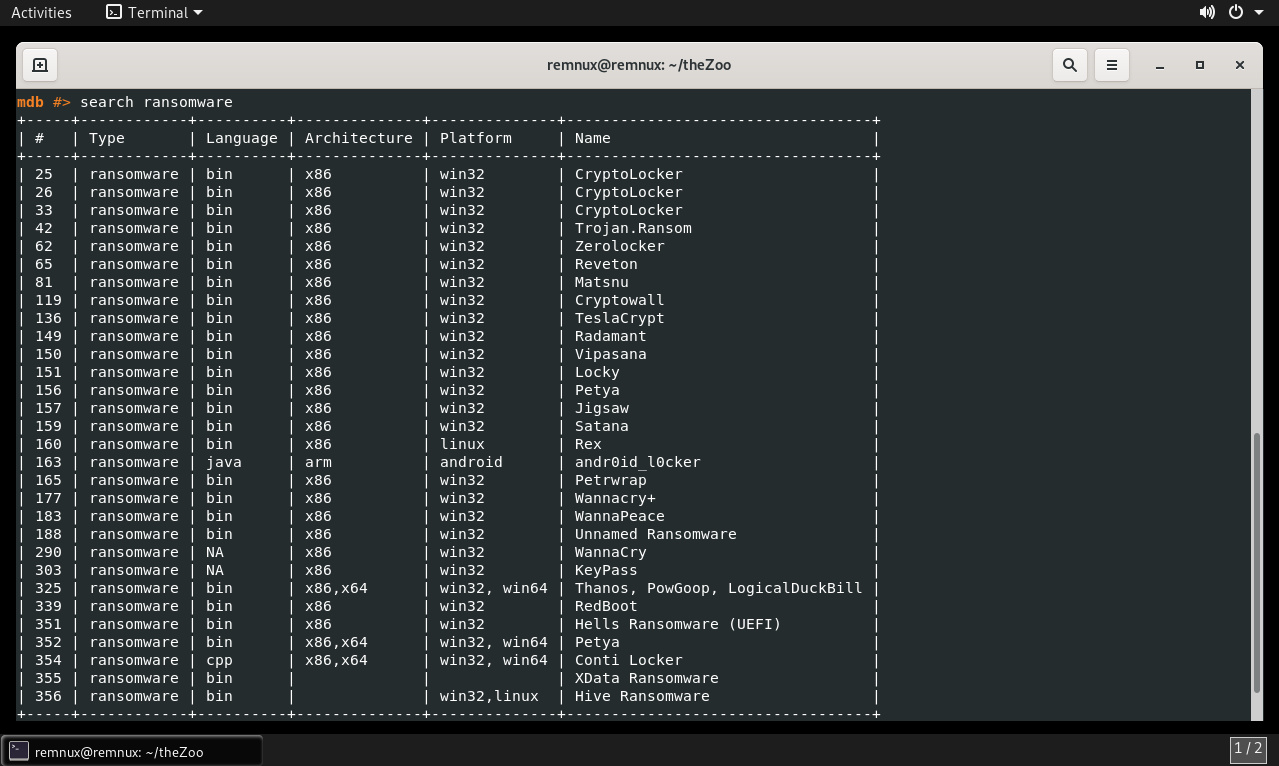Click the terminal vertical scrollbar
The height and width of the screenshot is (766, 1279).
point(1257,560)
